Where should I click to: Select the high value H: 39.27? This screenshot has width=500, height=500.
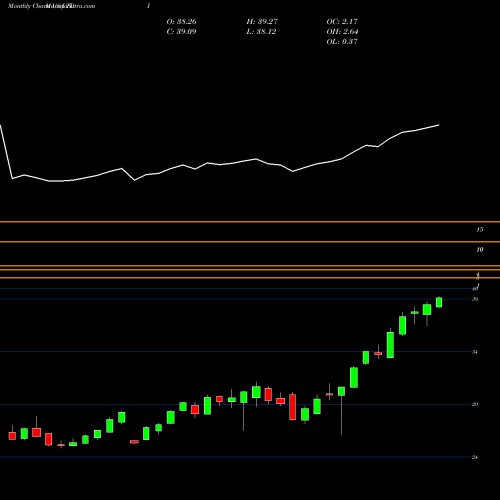[x=262, y=22]
